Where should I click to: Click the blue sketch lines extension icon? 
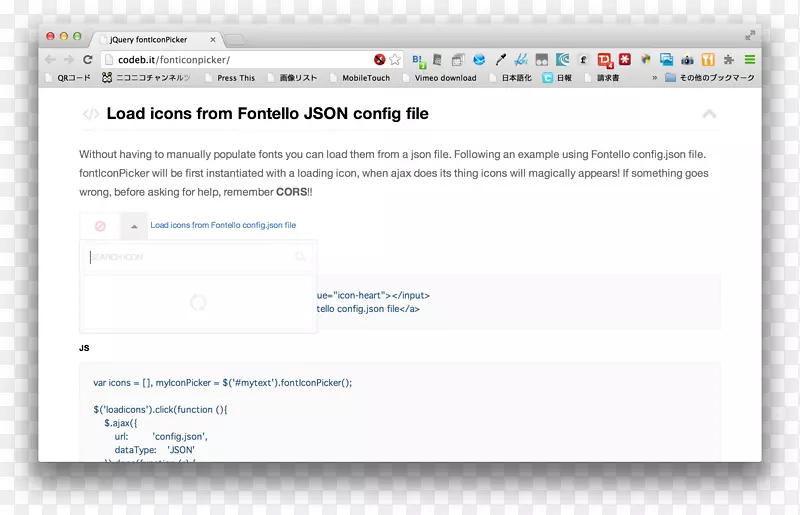521,60
